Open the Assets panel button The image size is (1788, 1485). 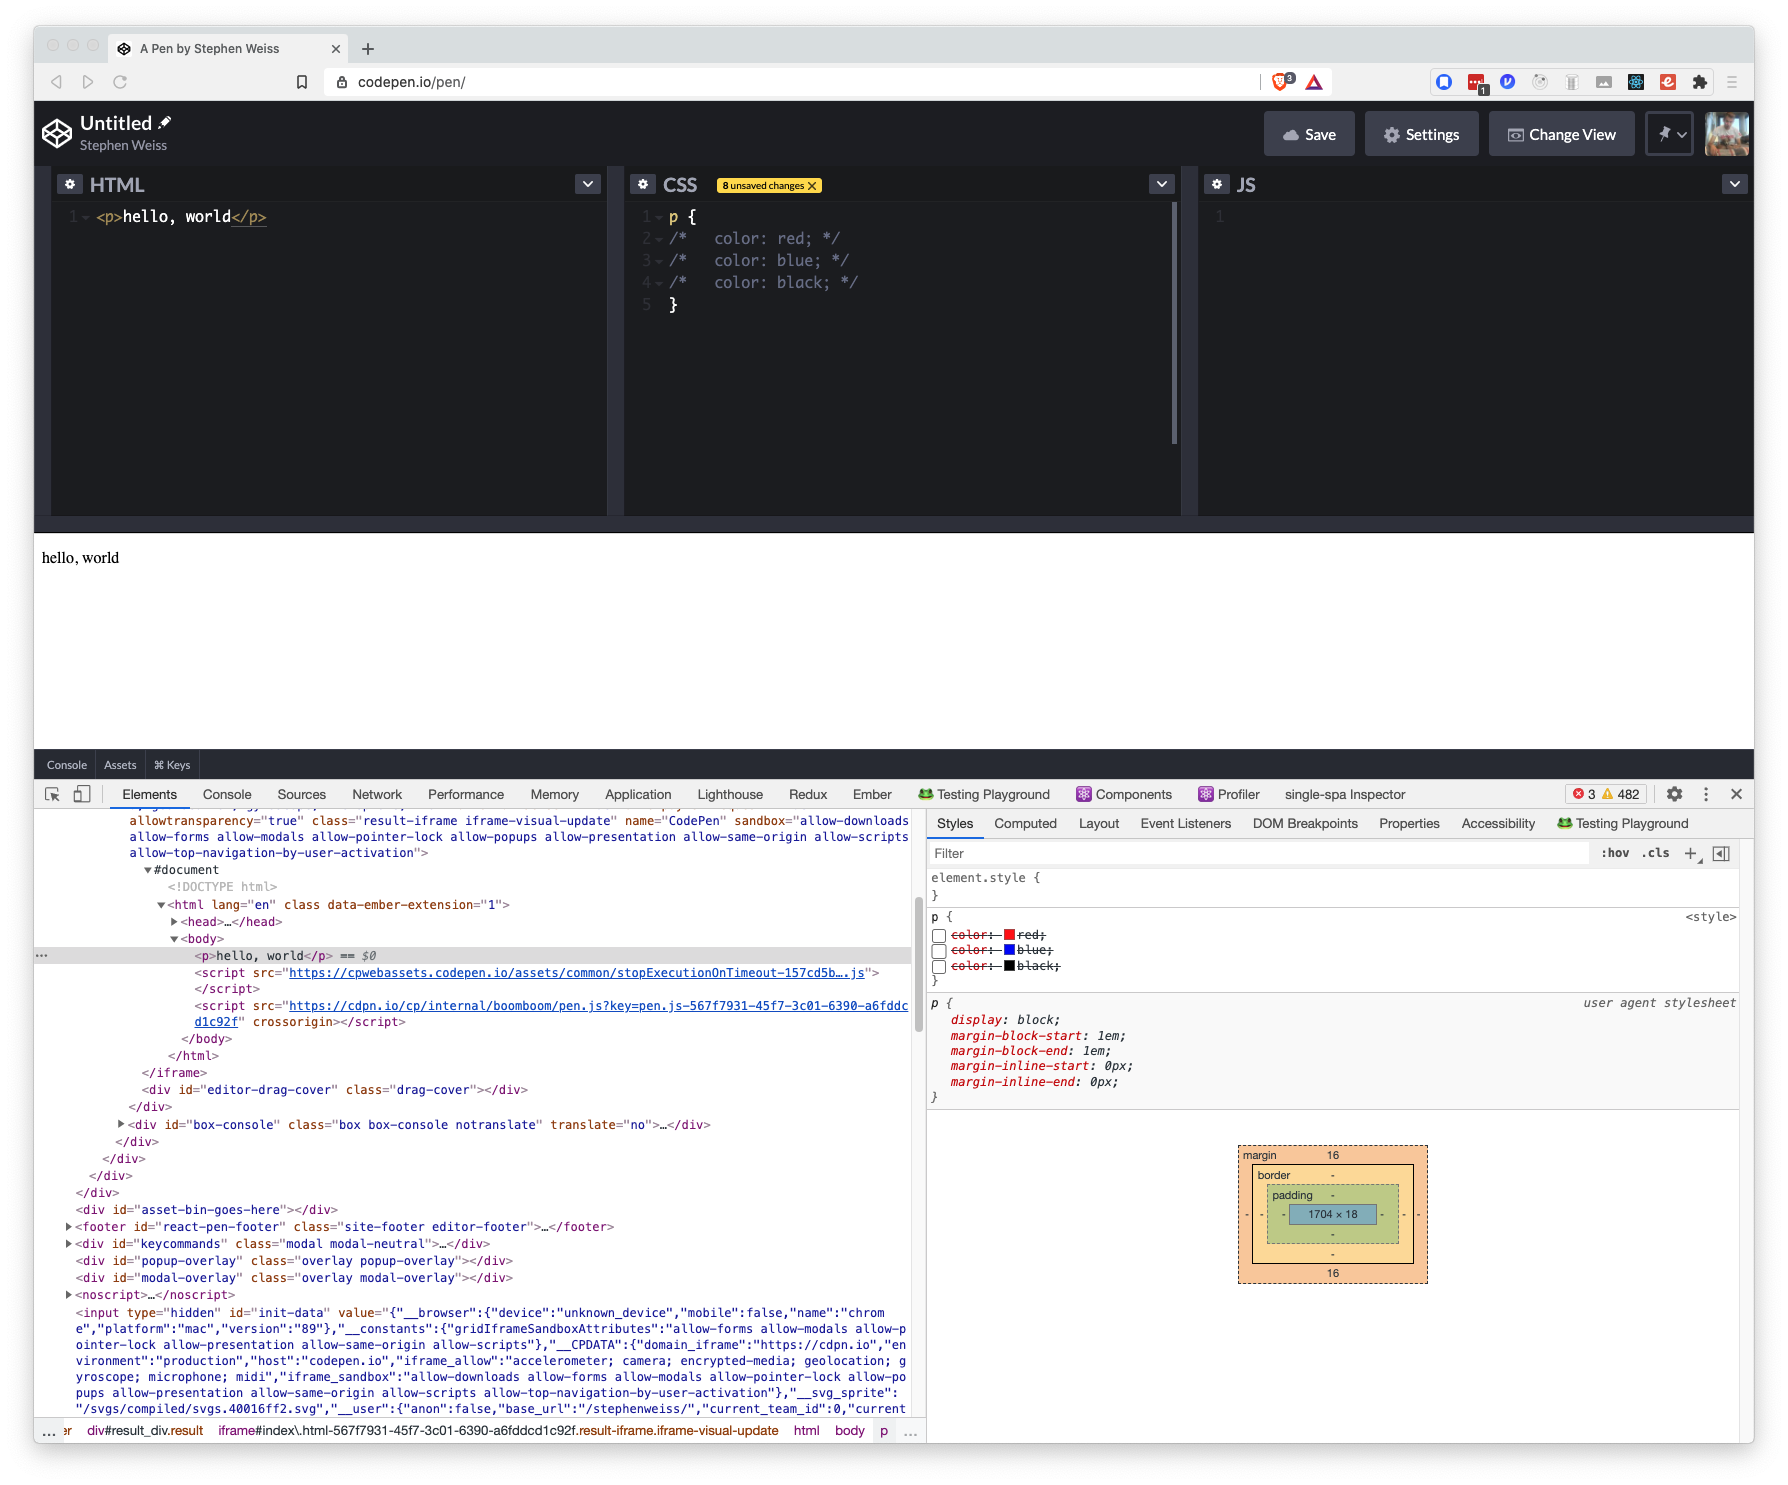coord(120,765)
